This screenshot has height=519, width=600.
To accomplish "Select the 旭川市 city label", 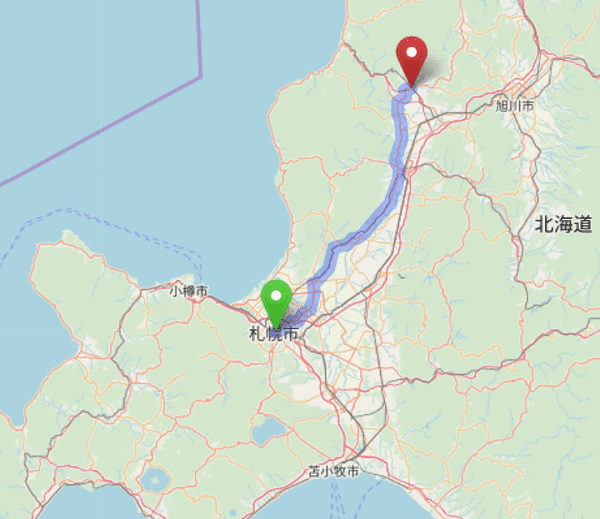I will click(514, 106).
